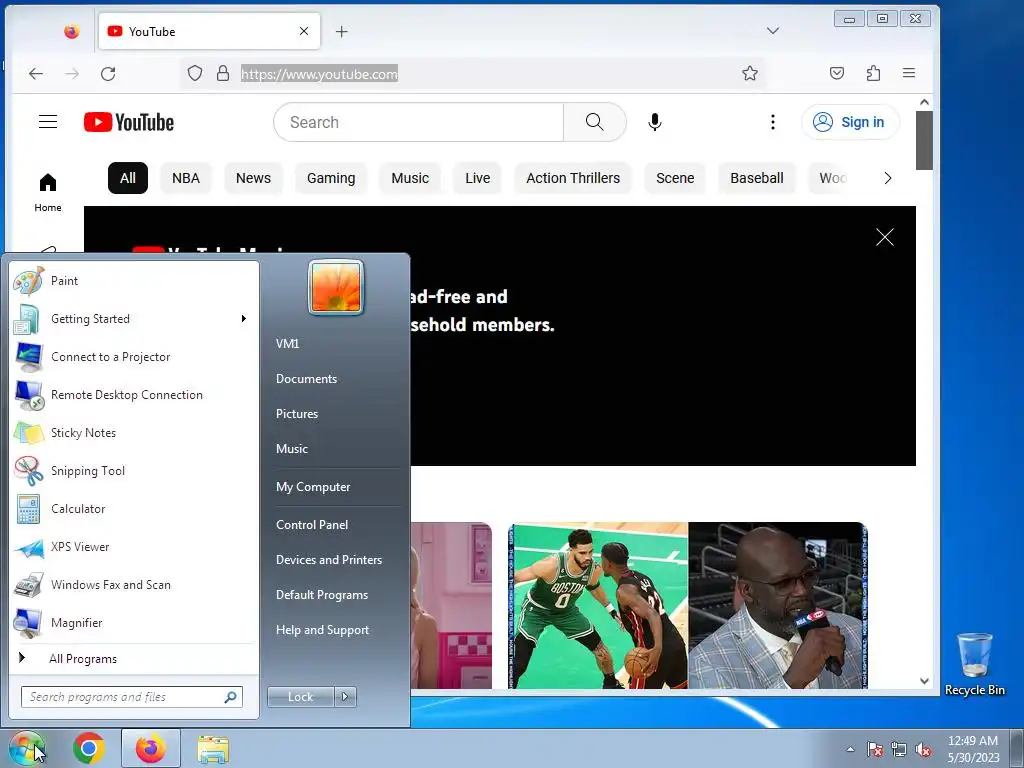Viewport: 1024px width, 768px height.
Task: Click the Windows Start orb
Action: (x=26, y=748)
